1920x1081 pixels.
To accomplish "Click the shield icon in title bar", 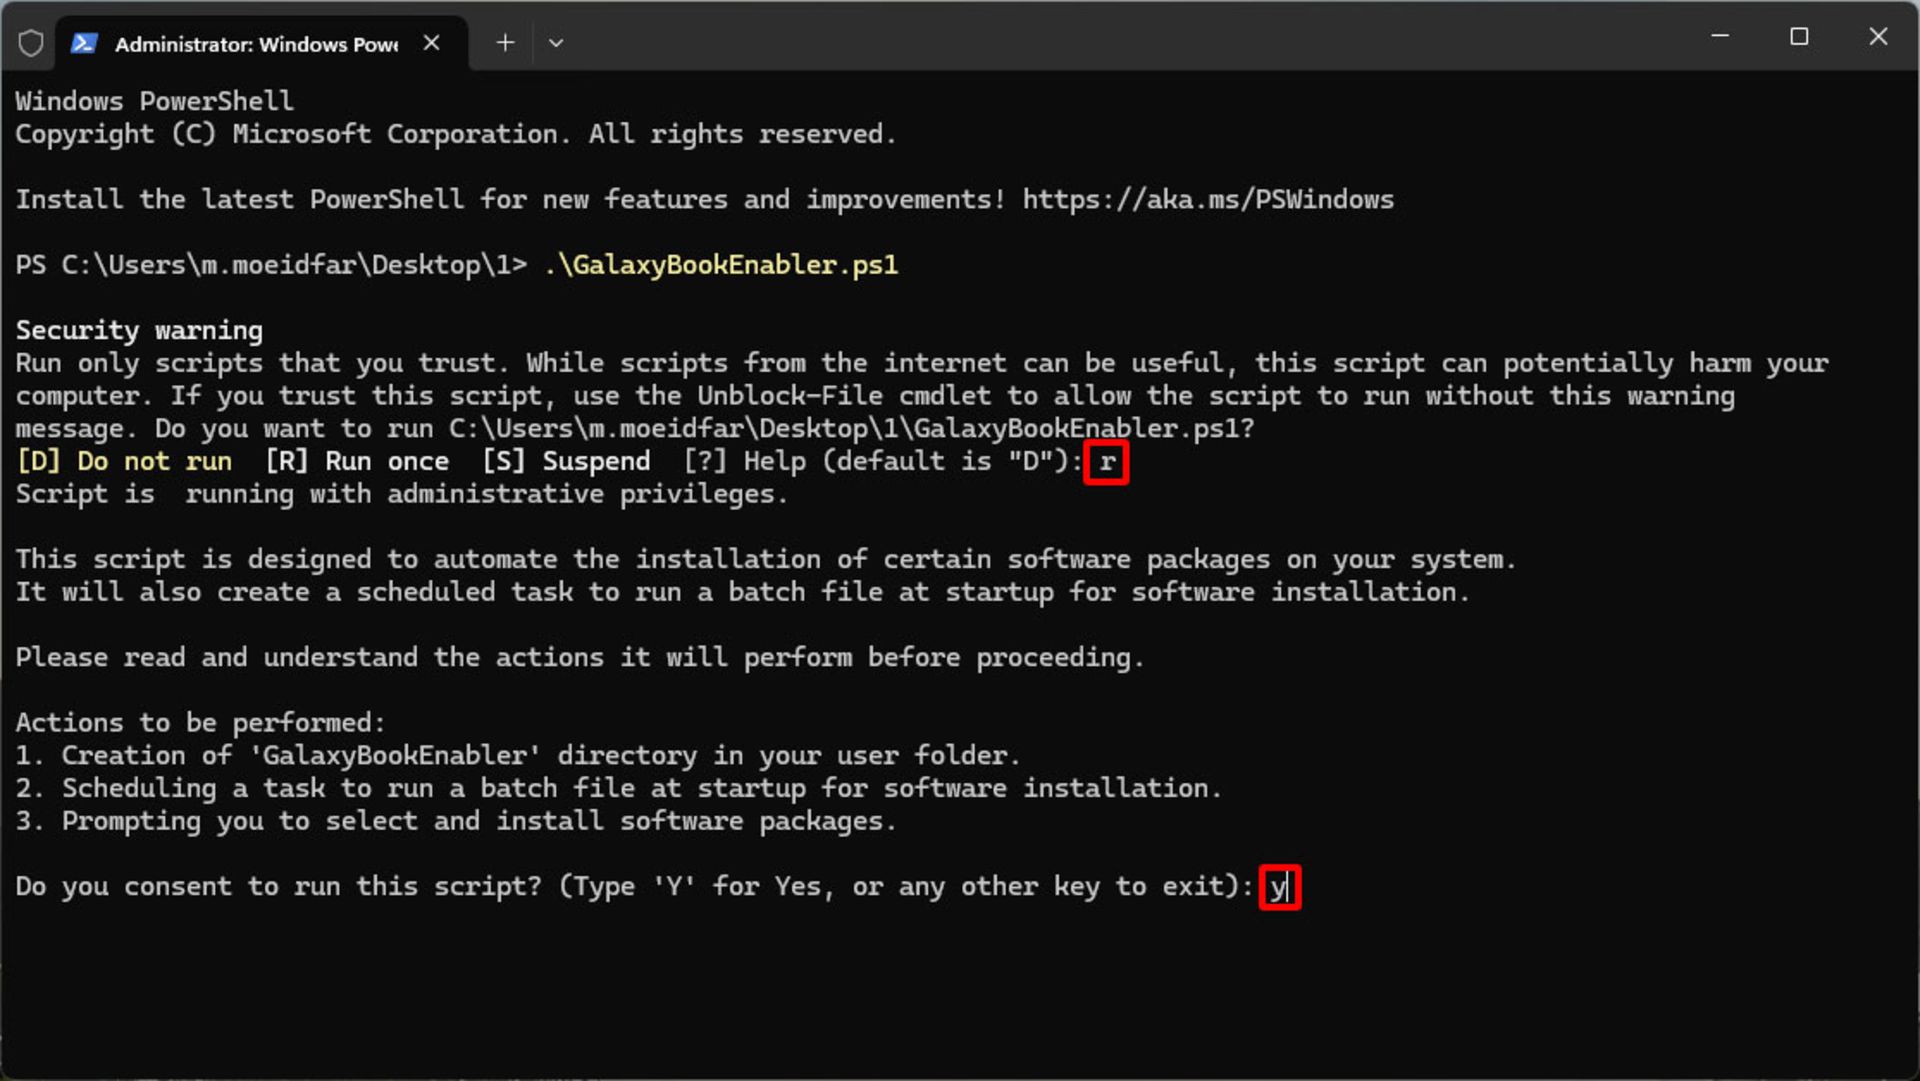I will point(31,43).
